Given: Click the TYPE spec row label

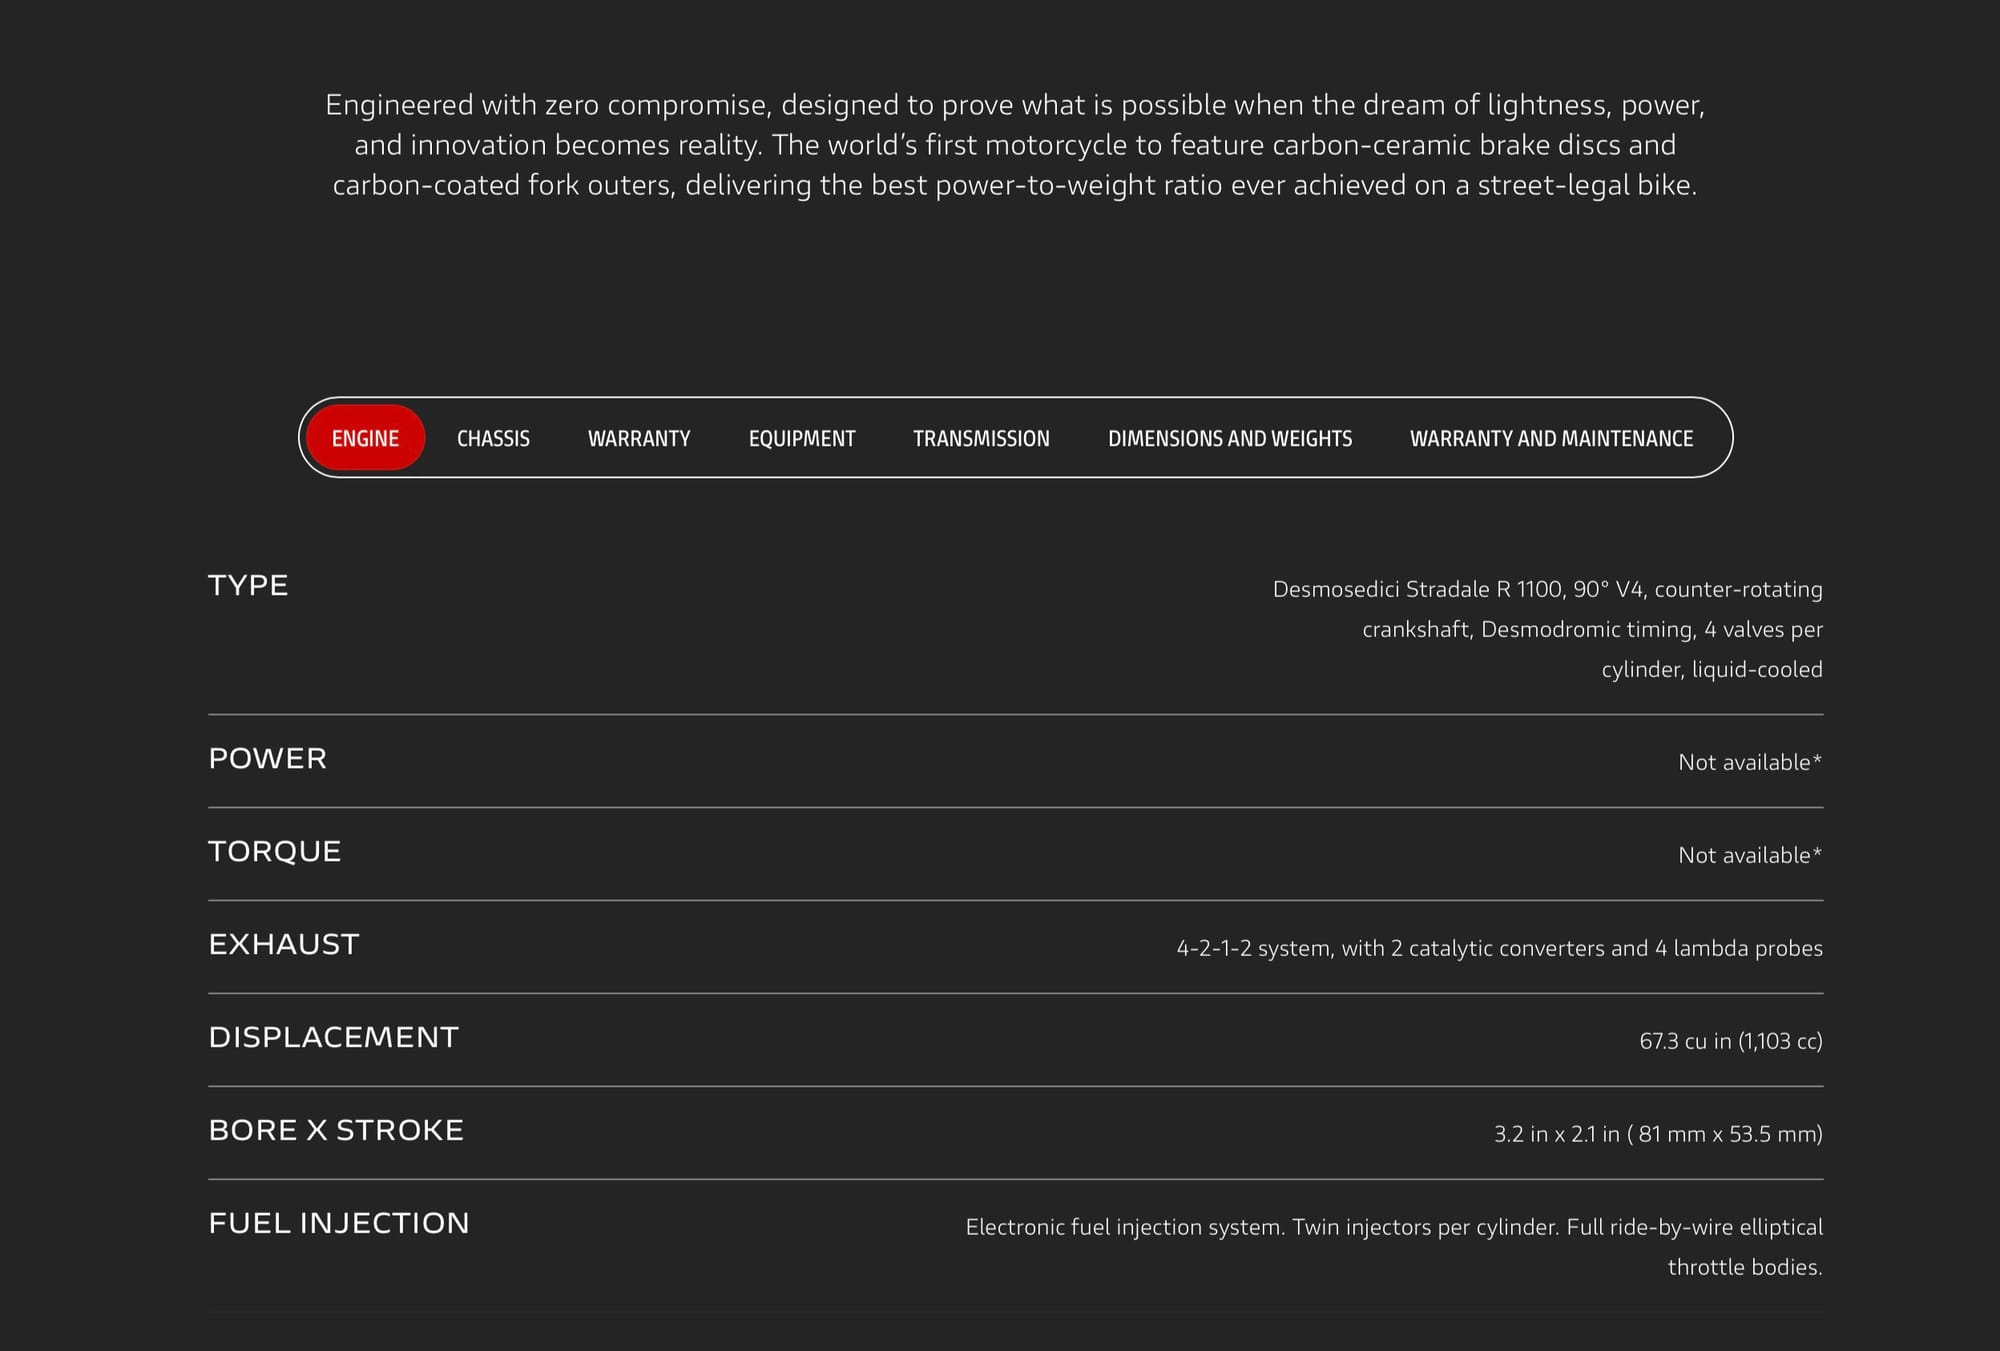Looking at the screenshot, I should click(248, 585).
